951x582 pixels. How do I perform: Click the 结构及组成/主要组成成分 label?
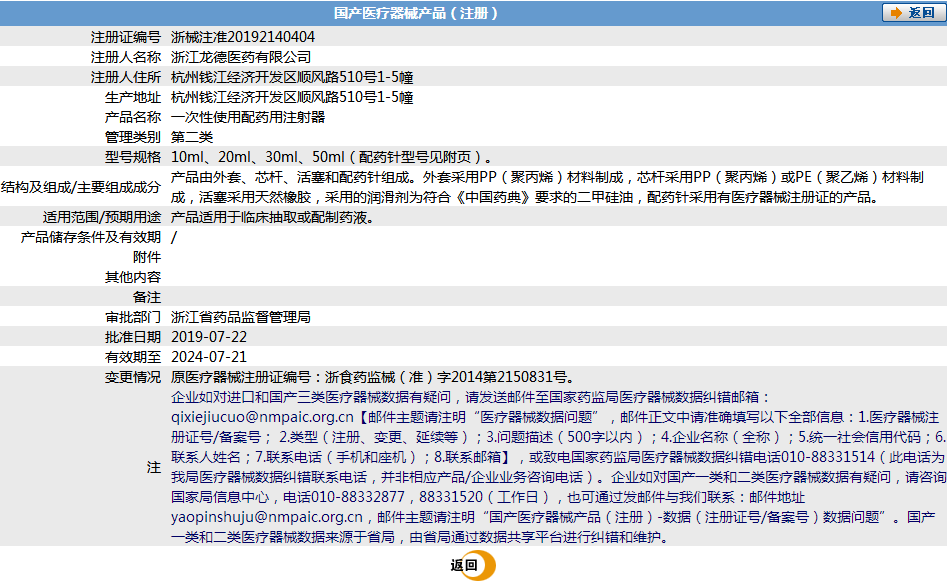coord(81,187)
